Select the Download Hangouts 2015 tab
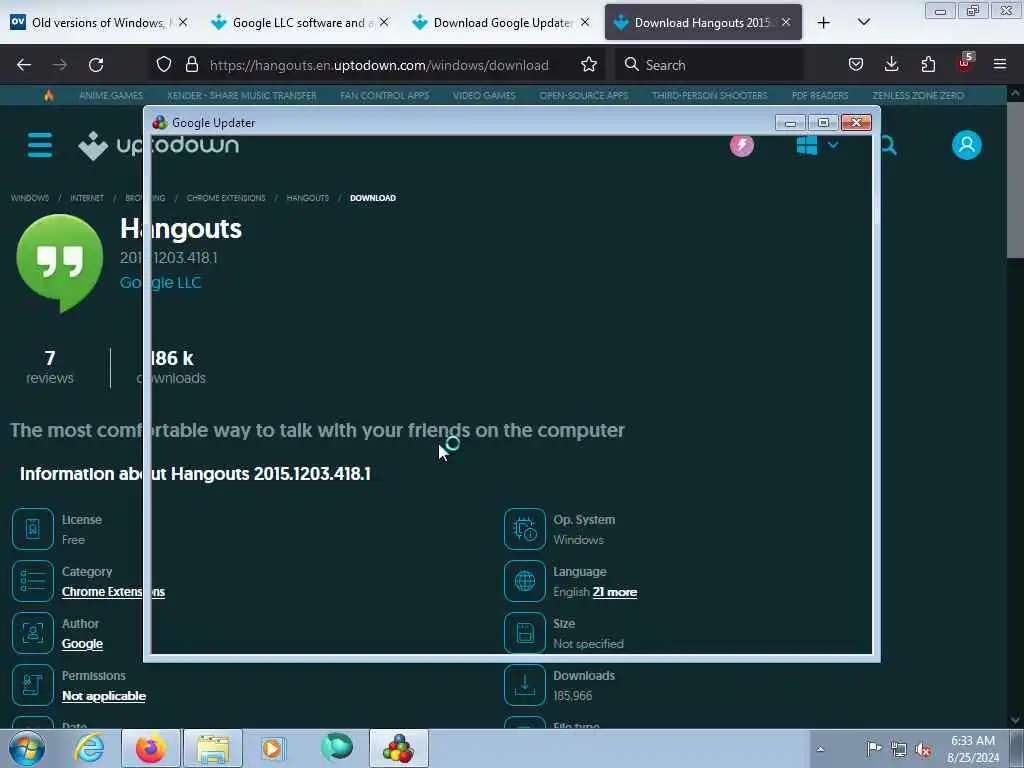Image resolution: width=1024 pixels, height=768 pixels. click(703, 22)
